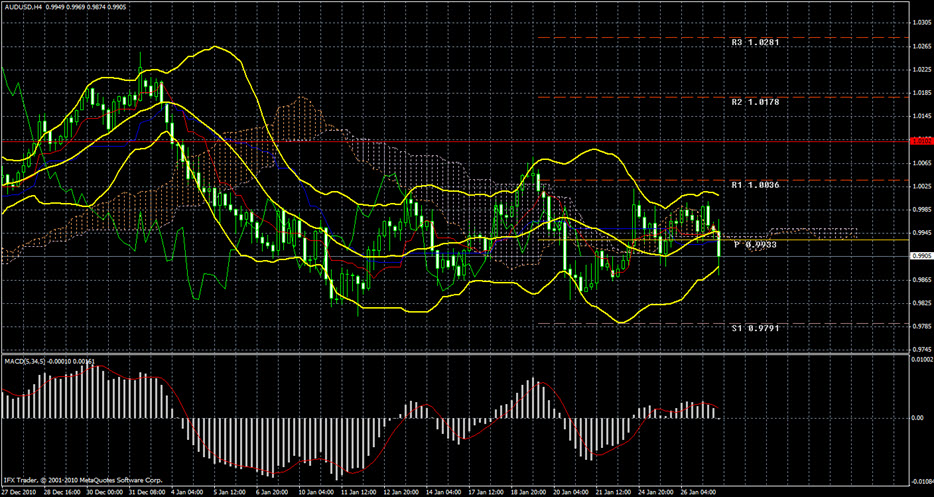The height and width of the screenshot is (497, 934).
Task: Select the P 0.9933 pivot label
Action: point(755,245)
